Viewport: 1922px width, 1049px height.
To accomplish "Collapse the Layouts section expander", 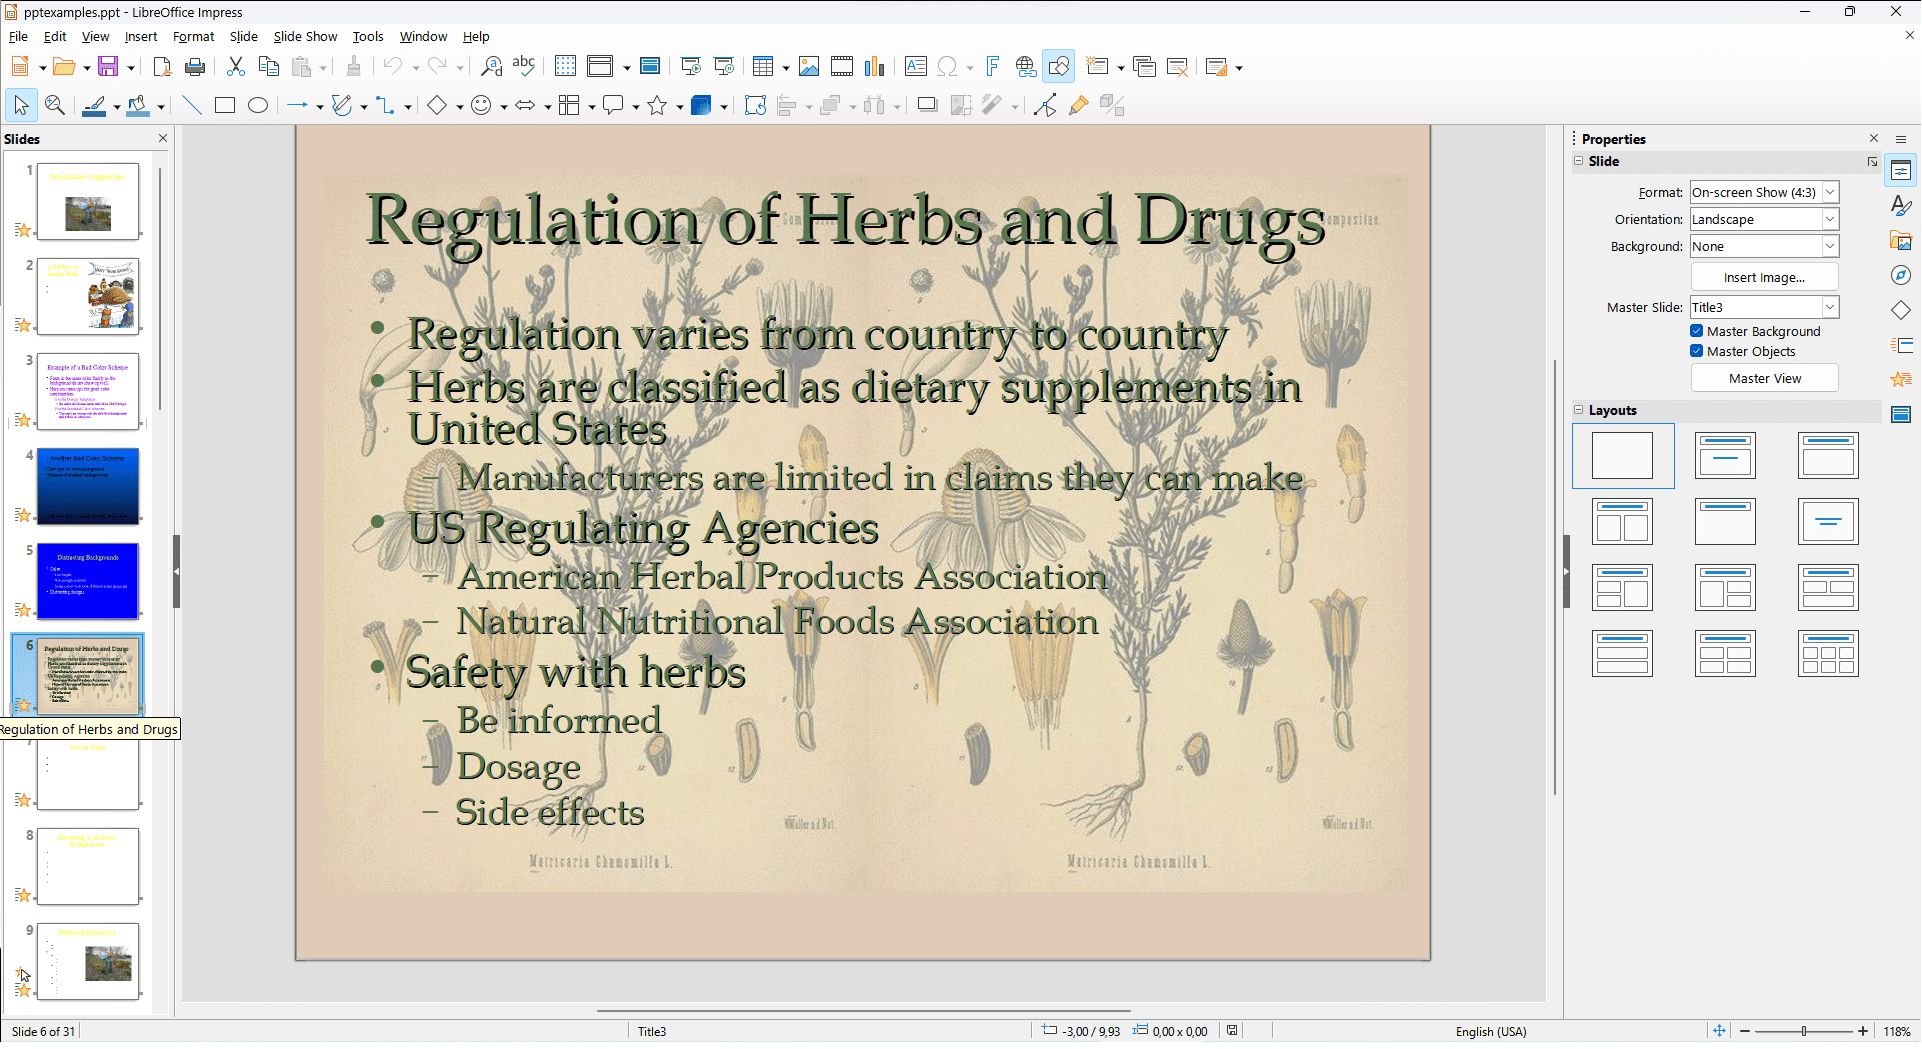I will point(1579,410).
